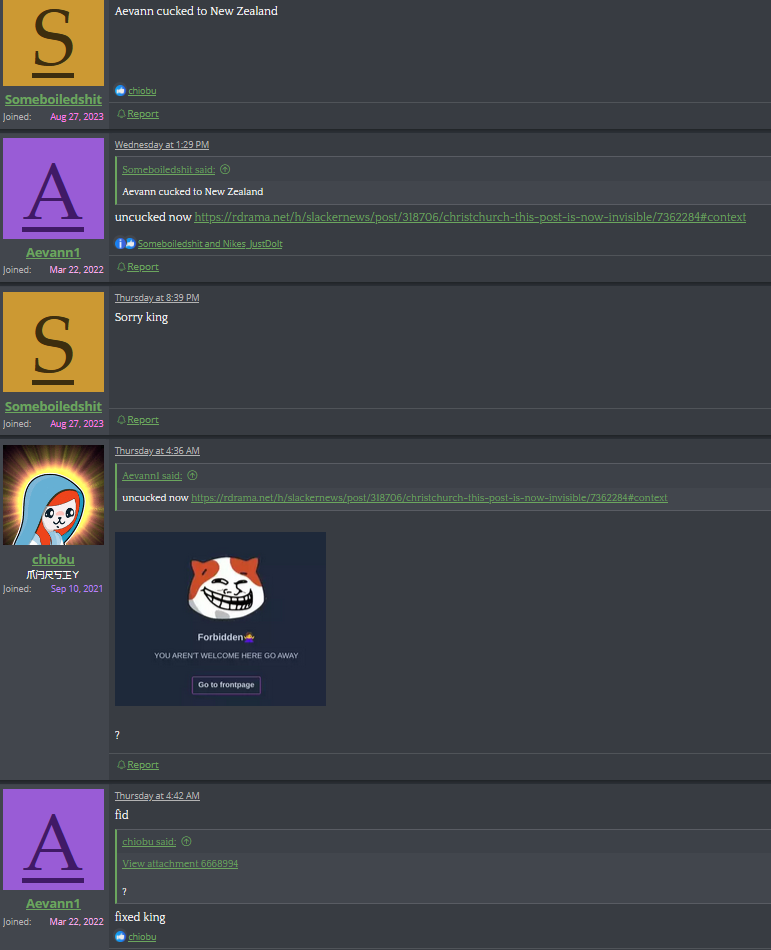Open Aevann1 username link under Wednesday post avatar
The width and height of the screenshot is (771, 950).
click(53, 253)
